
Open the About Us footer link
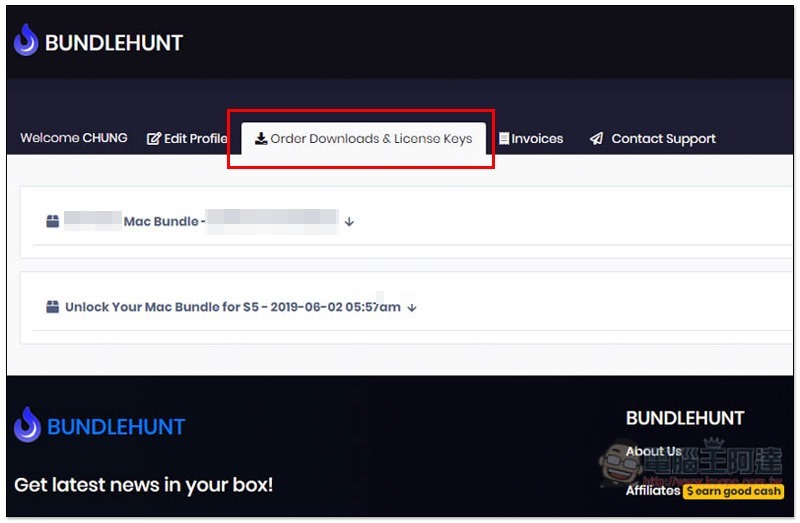[x=654, y=451]
